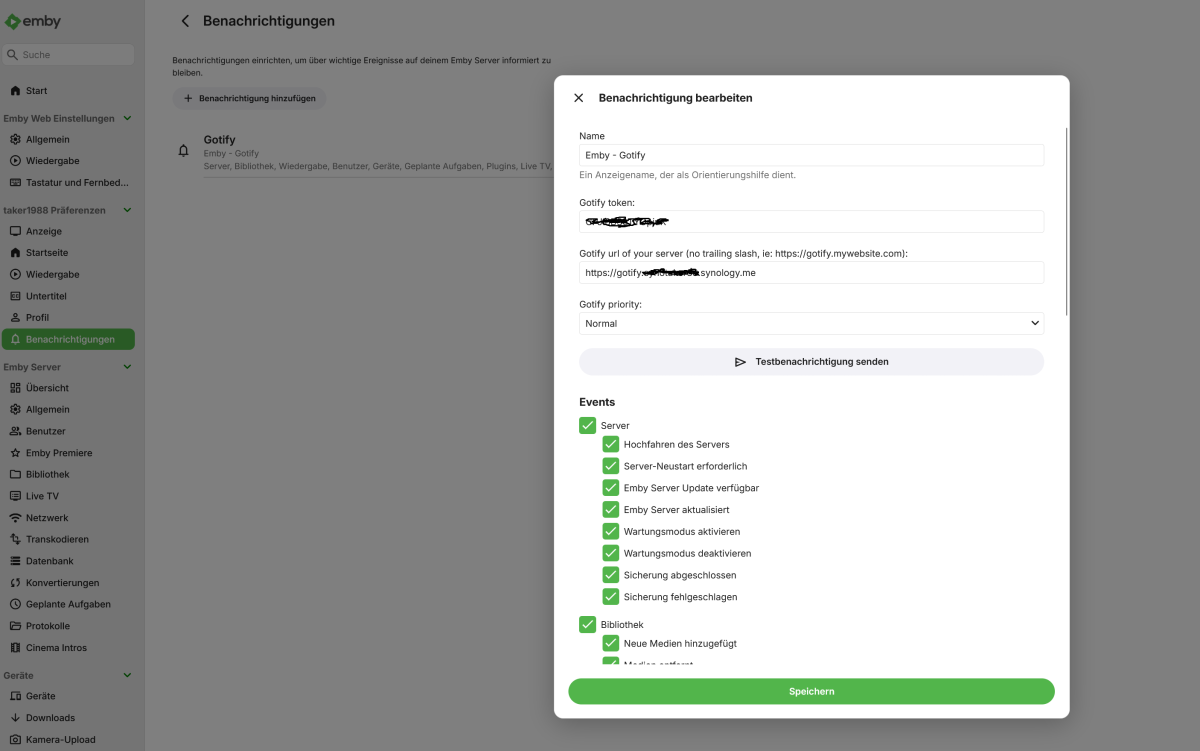
Task: Click the Geplante Aufgaben clock icon
Action: pos(15,605)
